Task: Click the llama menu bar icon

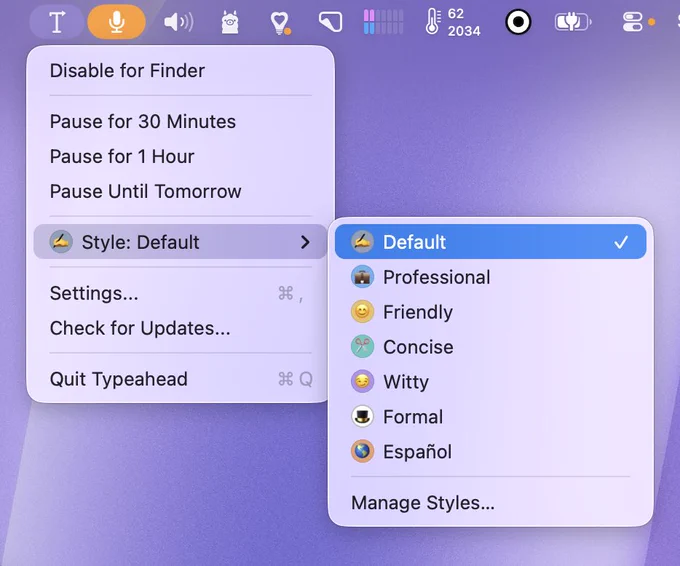Action: click(230, 22)
